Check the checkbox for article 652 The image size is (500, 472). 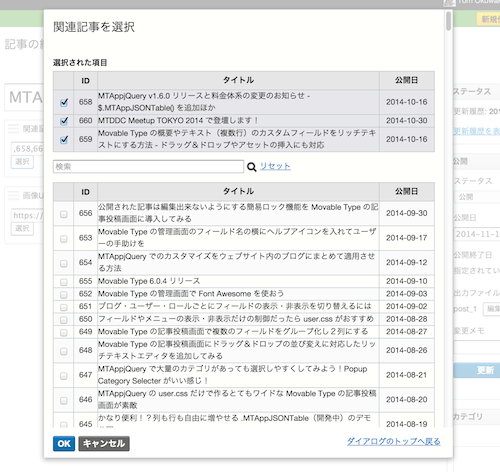pyautogui.click(x=64, y=295)
